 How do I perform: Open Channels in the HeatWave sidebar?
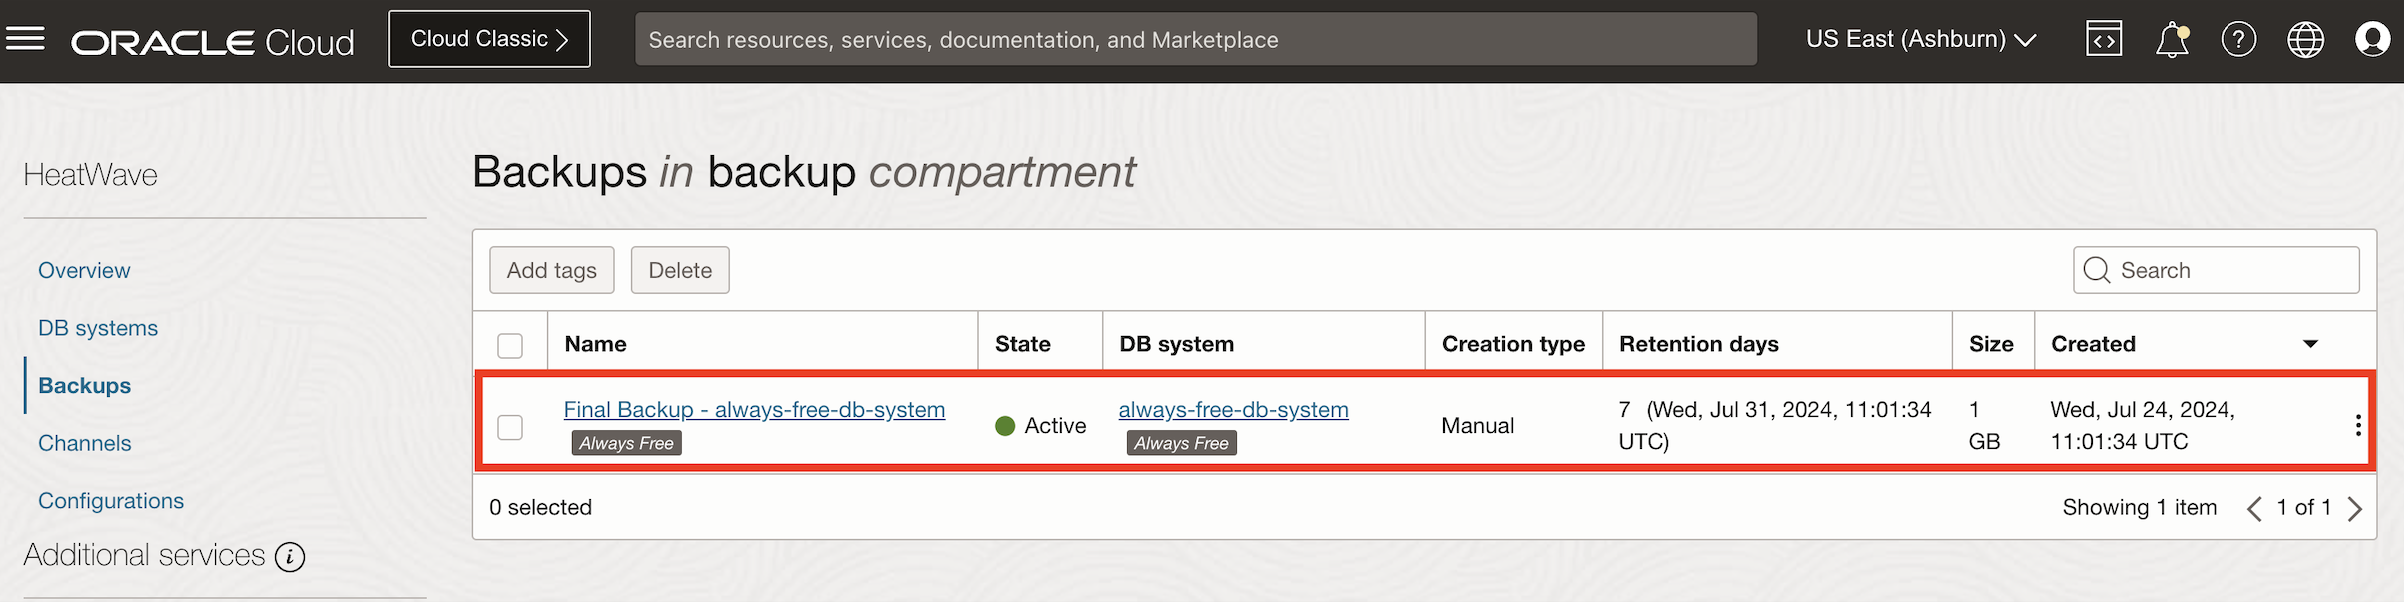(85, 443)
